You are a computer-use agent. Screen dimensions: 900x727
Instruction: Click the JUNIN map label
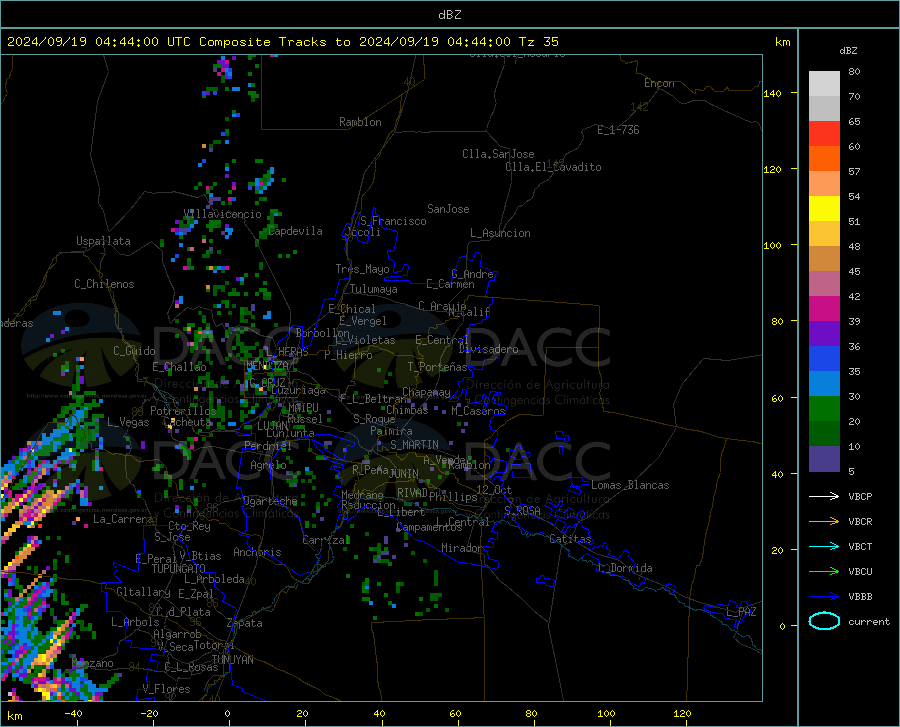(x=404, y=474)
